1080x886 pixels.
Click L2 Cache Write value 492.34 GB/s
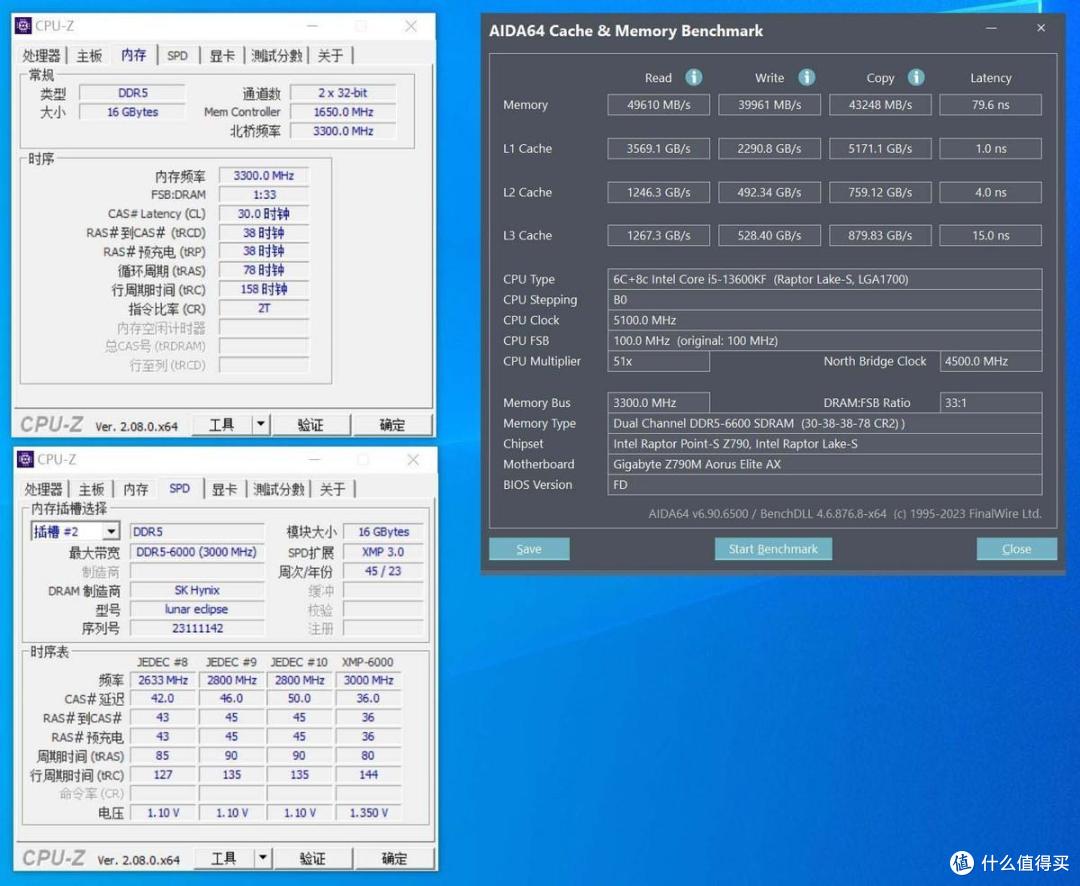pyautogui.click(x=769, y=192)
